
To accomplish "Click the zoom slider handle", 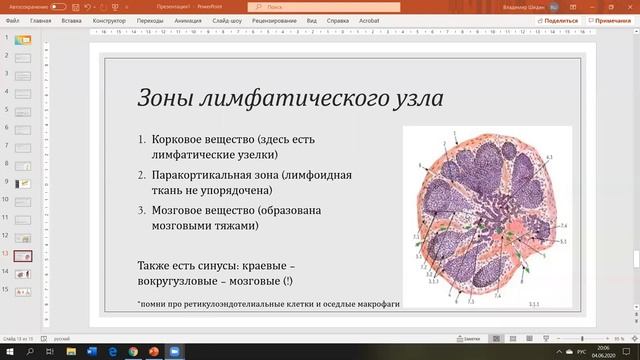I will 582,339.
